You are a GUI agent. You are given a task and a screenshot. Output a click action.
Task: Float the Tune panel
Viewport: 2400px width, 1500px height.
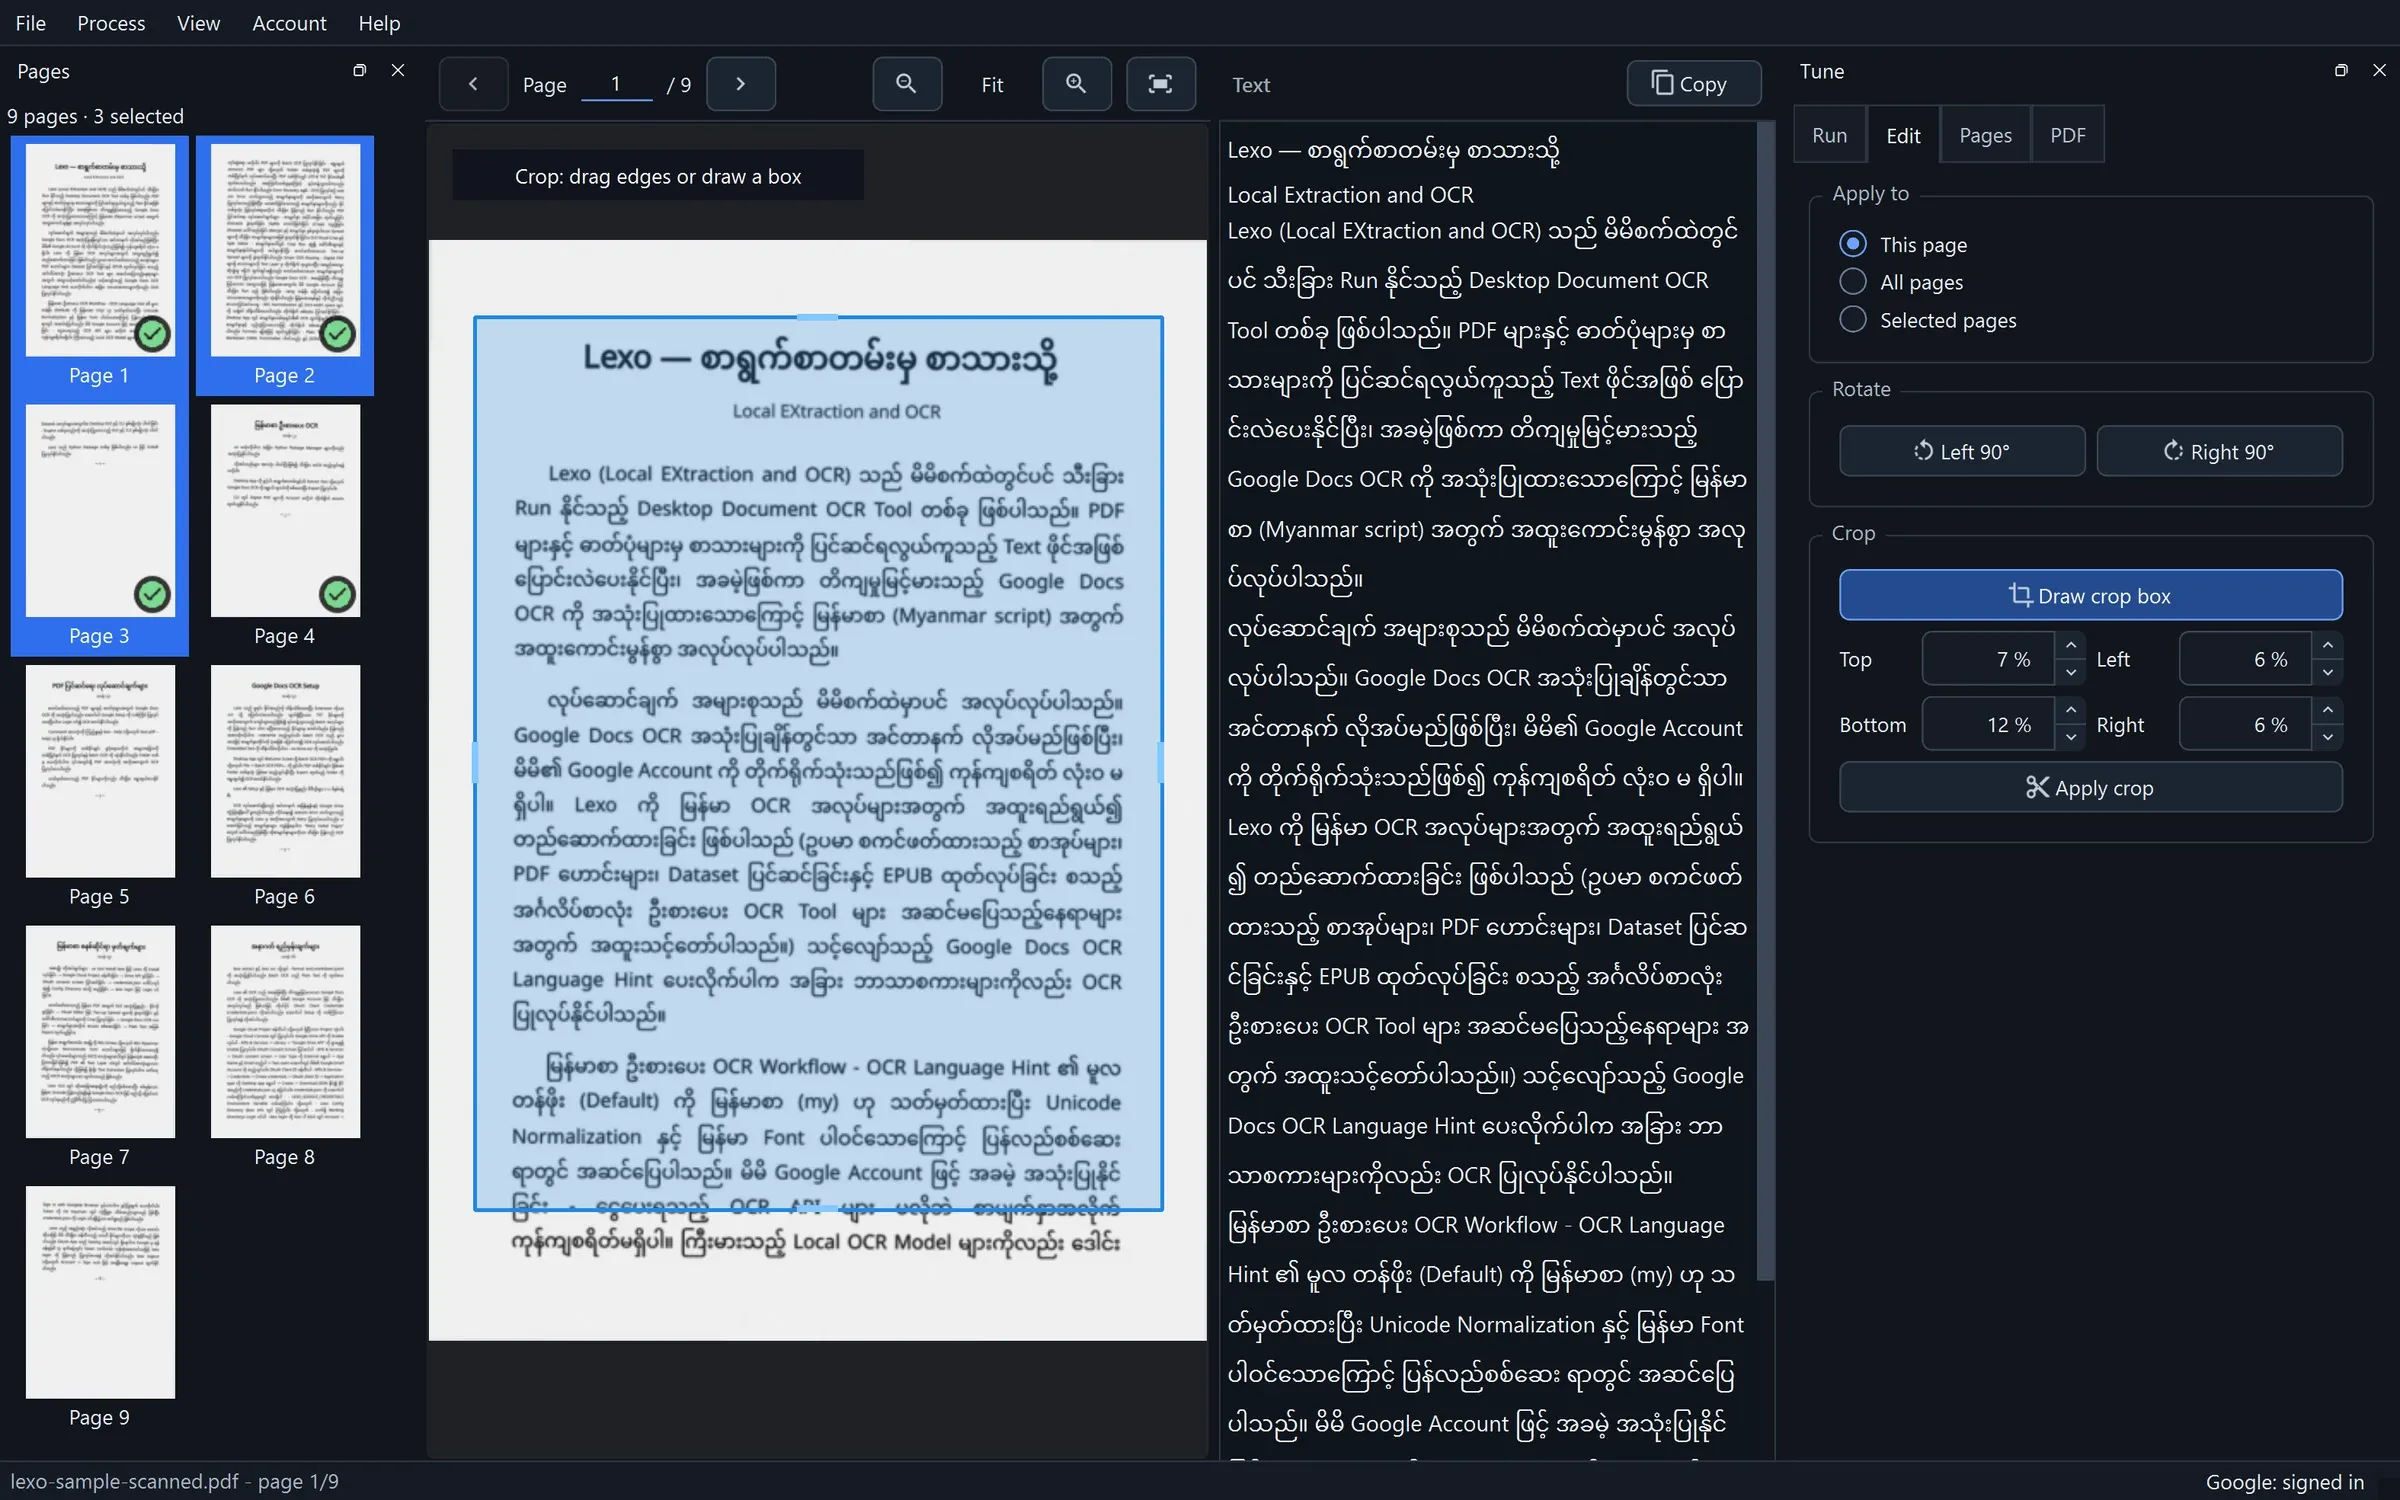[x=2341, y=70]
